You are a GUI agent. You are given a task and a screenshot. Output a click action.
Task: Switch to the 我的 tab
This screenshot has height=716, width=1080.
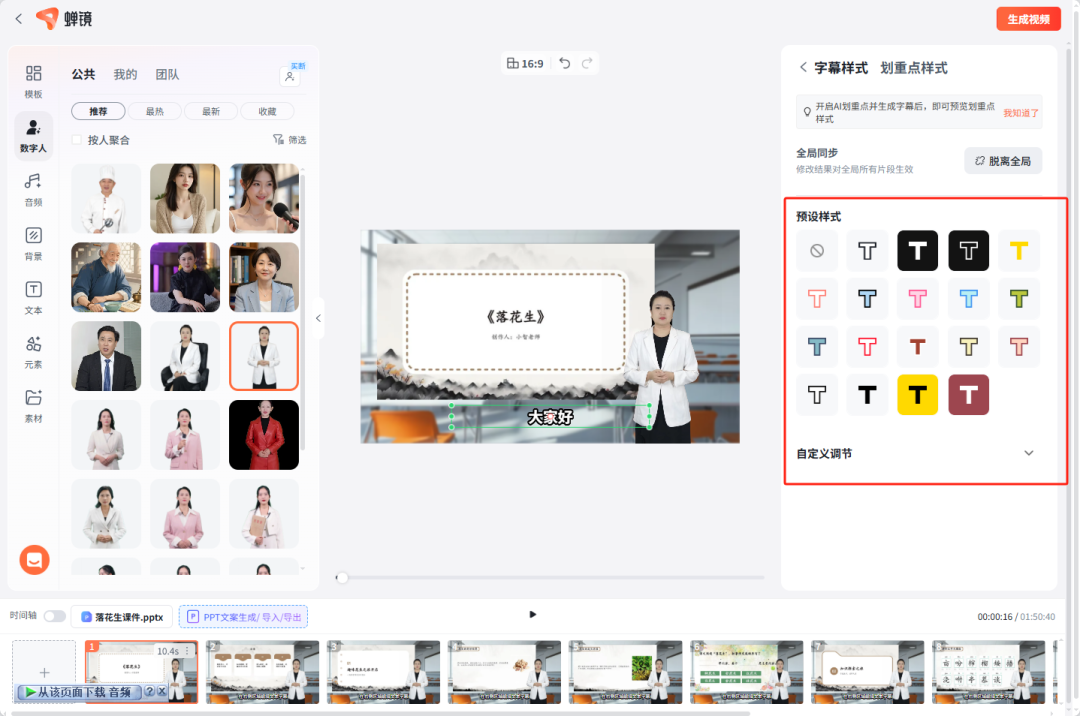tap(125, 74)
